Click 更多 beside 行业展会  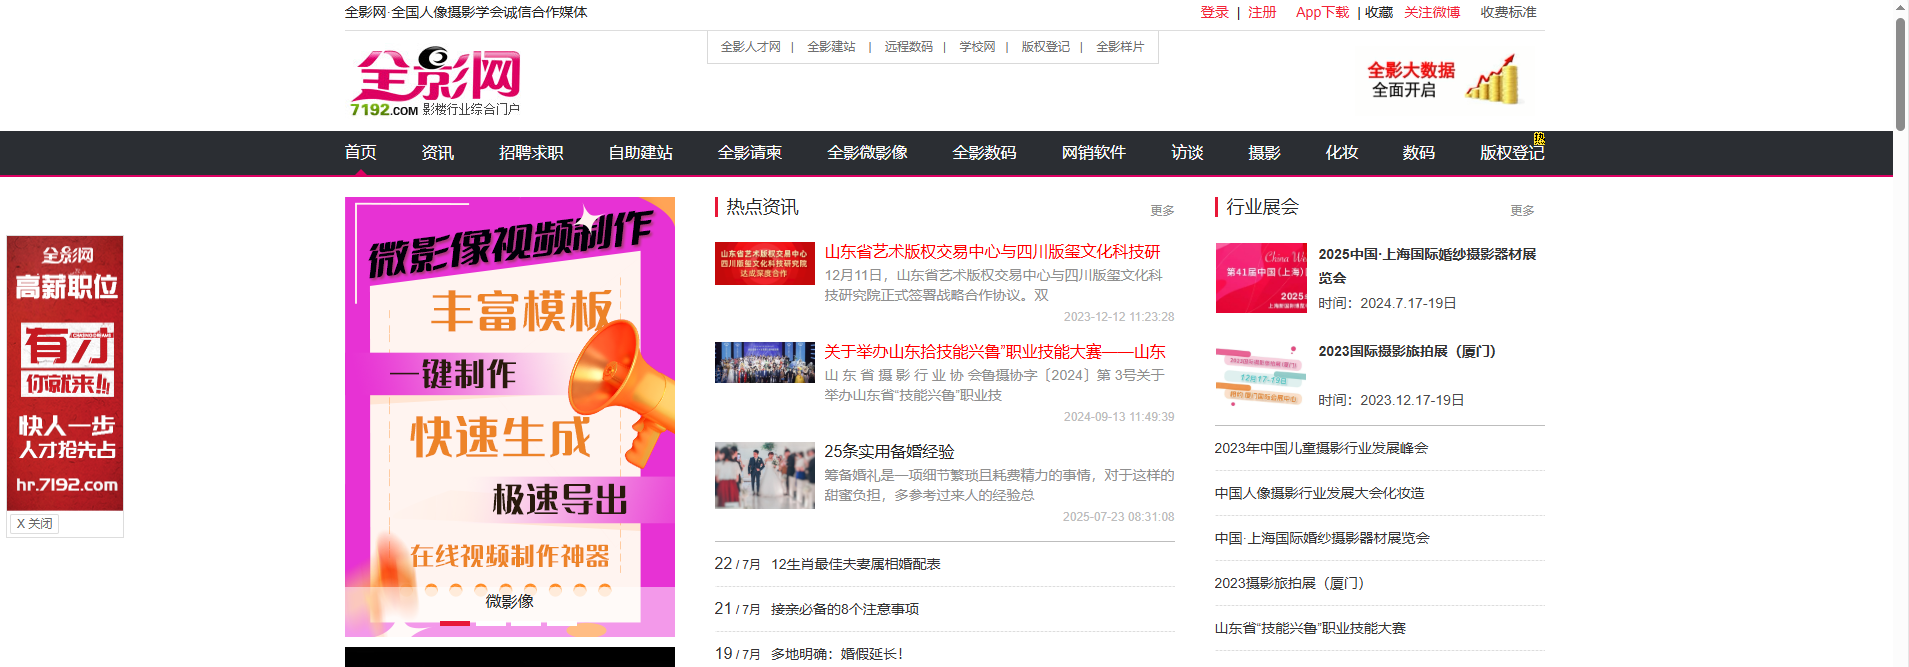pos(1522,210)
